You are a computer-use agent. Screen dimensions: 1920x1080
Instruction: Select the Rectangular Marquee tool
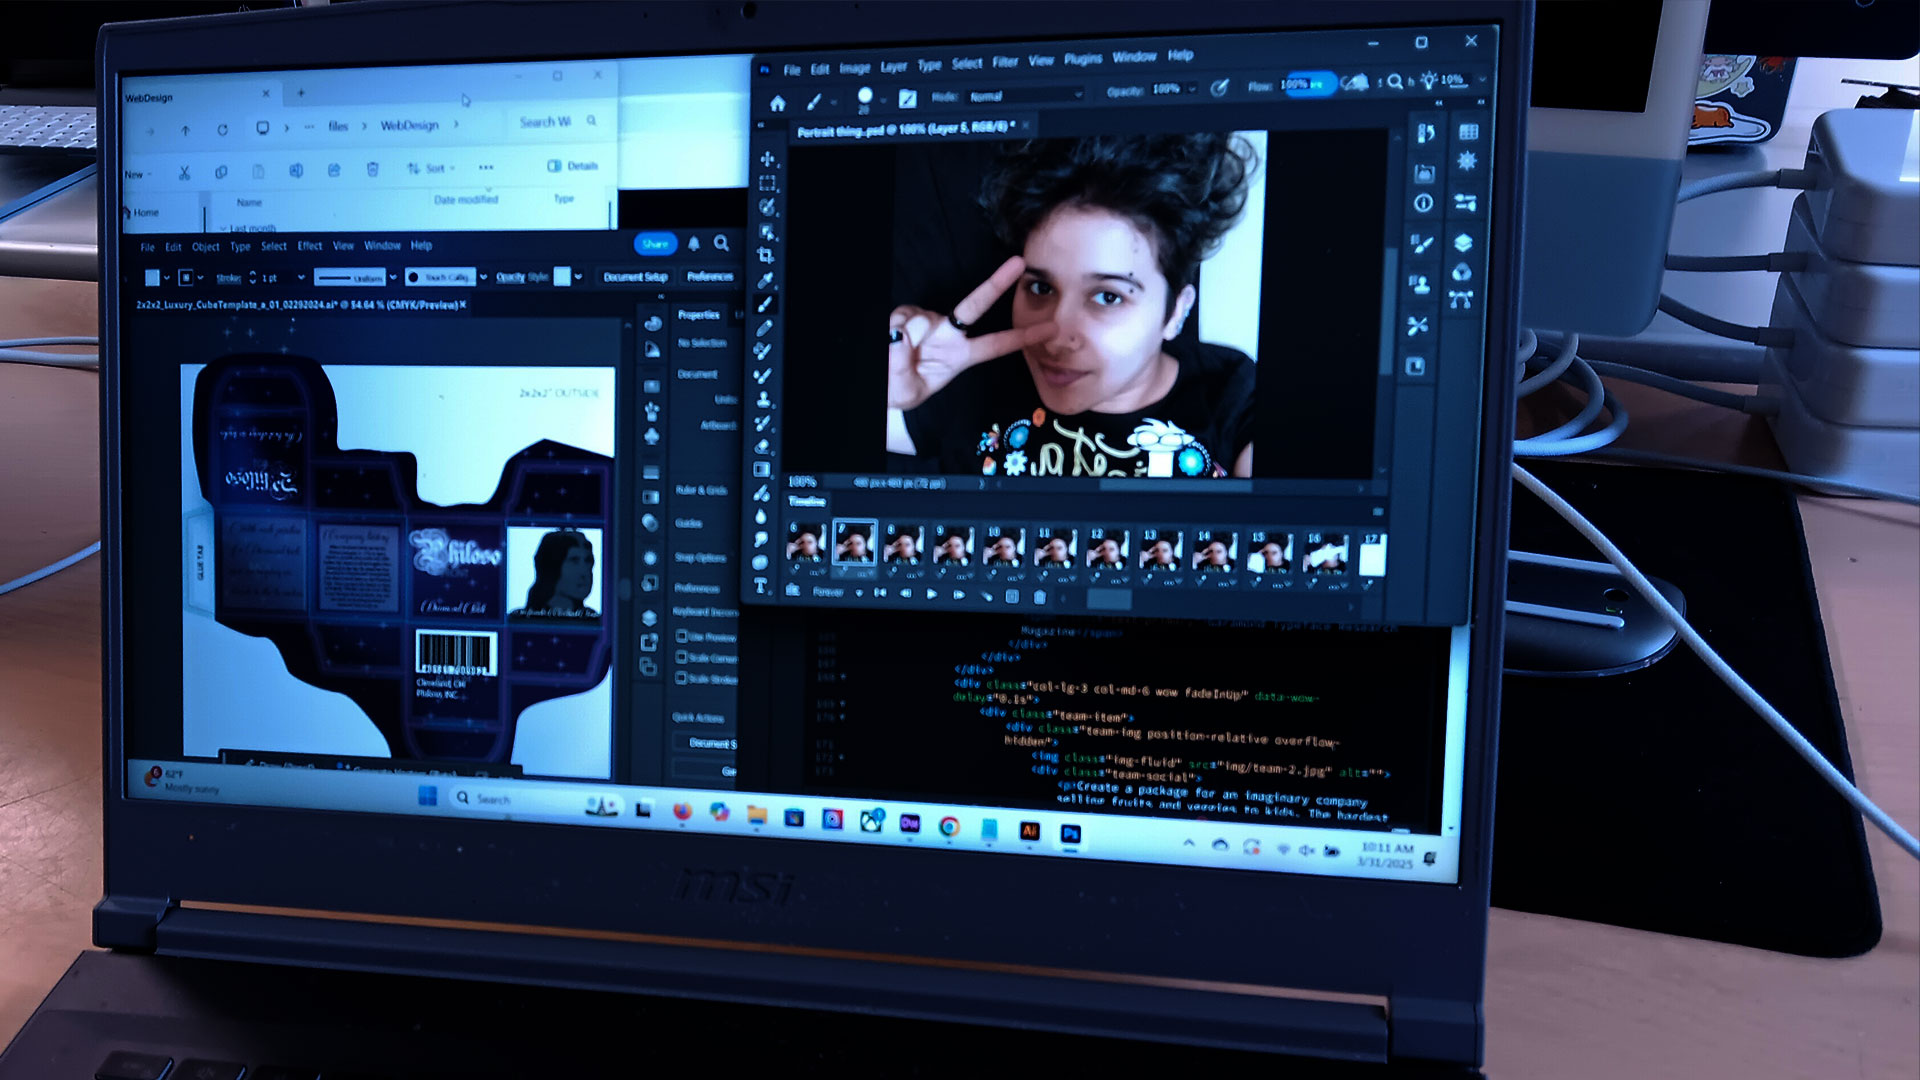(767, 184)
